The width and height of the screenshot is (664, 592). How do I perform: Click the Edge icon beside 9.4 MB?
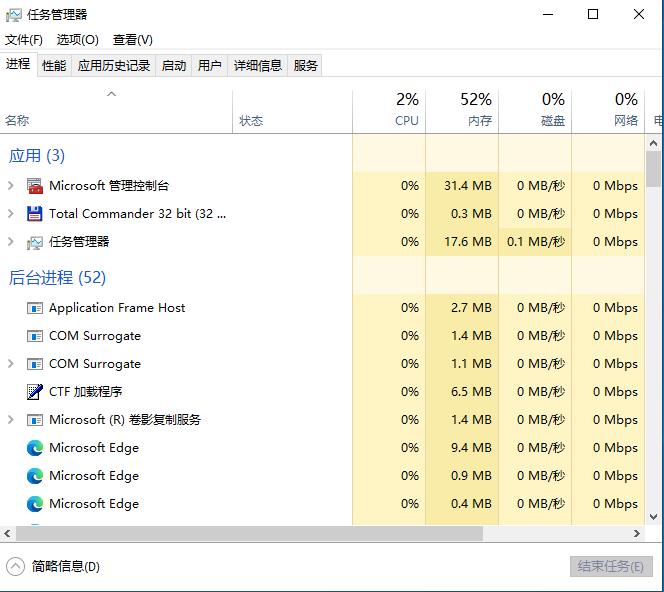point(35,448)
